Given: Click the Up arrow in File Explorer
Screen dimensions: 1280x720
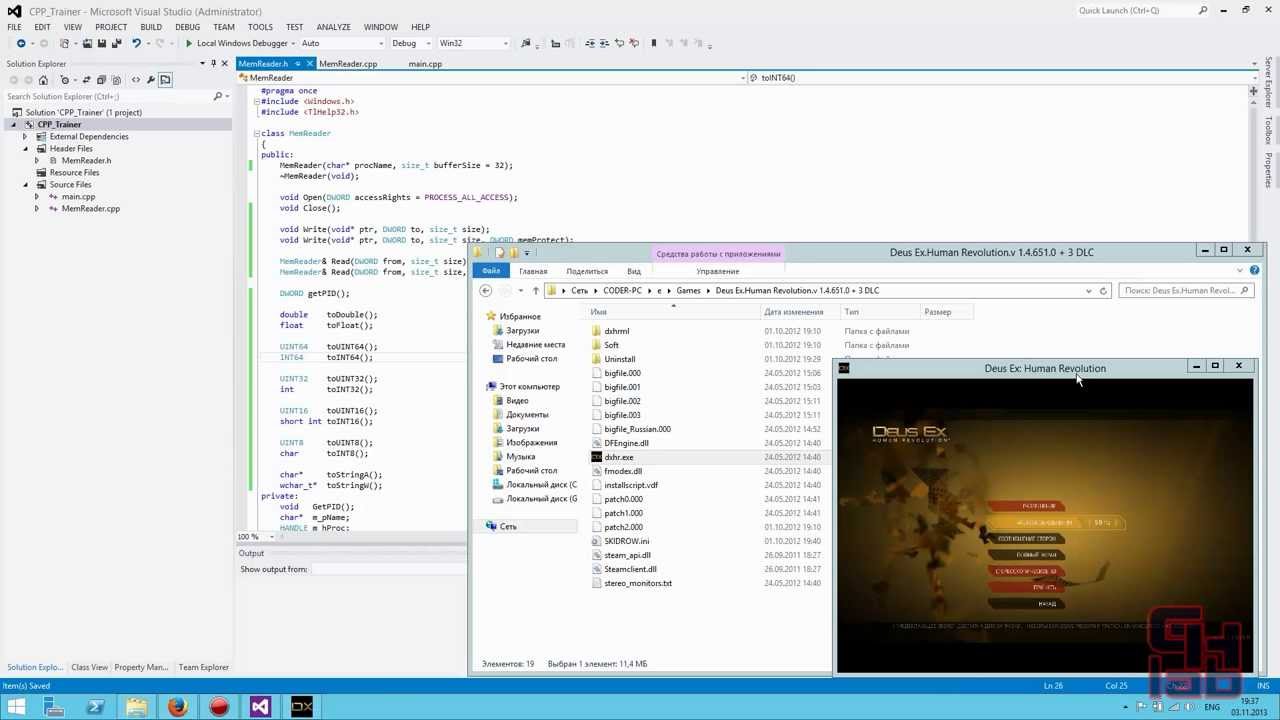Looking at the screenshot, I should pos(535,290).
